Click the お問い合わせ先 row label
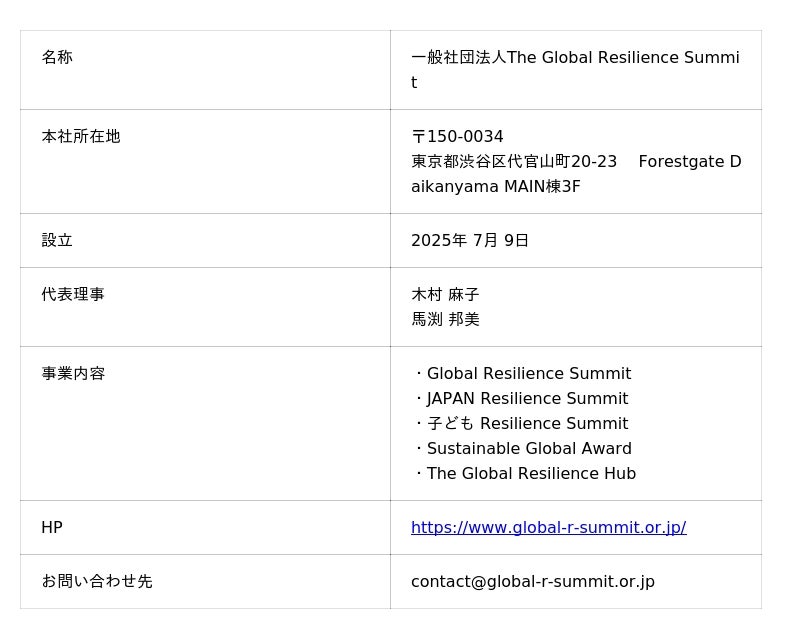 (x=96, y=581)
